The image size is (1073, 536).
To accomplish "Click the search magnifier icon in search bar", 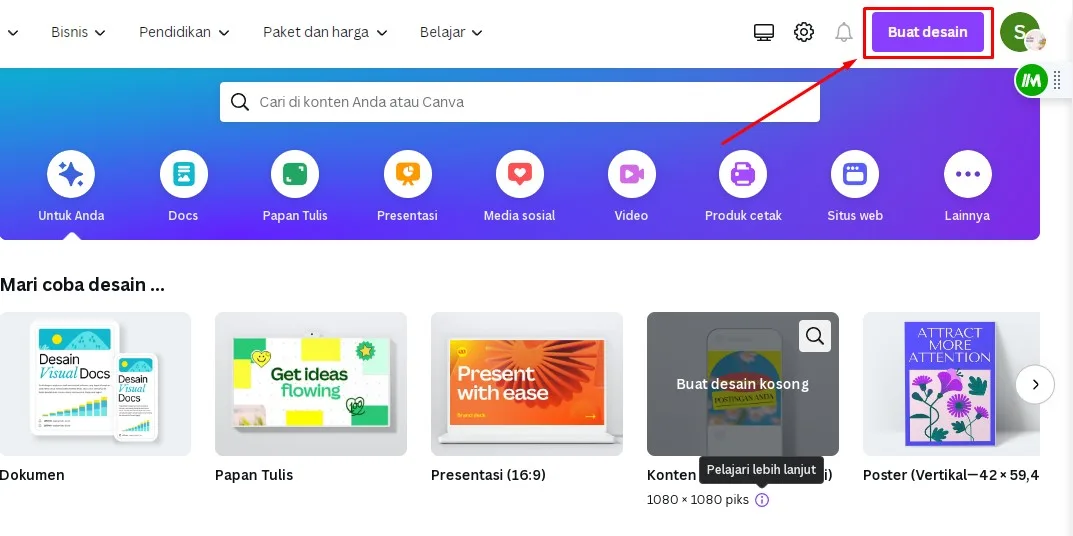I will [240, 102].
